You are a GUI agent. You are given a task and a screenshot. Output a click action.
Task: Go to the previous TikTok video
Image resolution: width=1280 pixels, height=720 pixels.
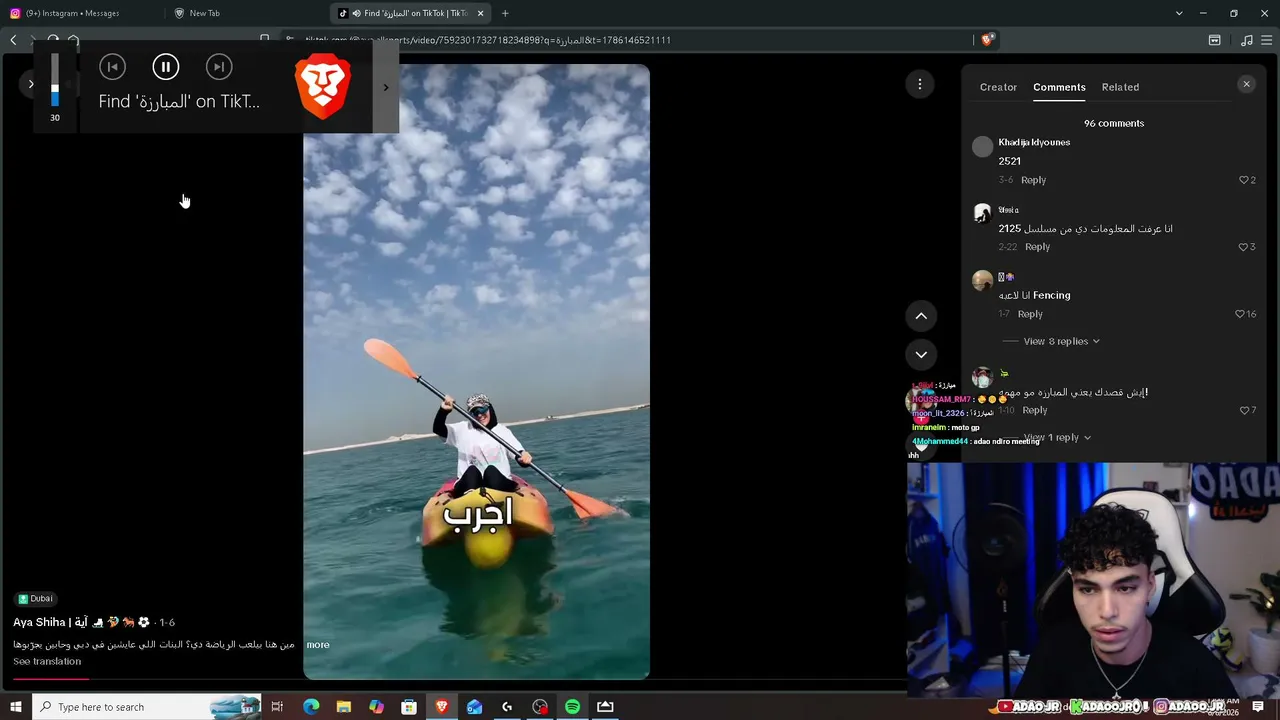[921, 316]
